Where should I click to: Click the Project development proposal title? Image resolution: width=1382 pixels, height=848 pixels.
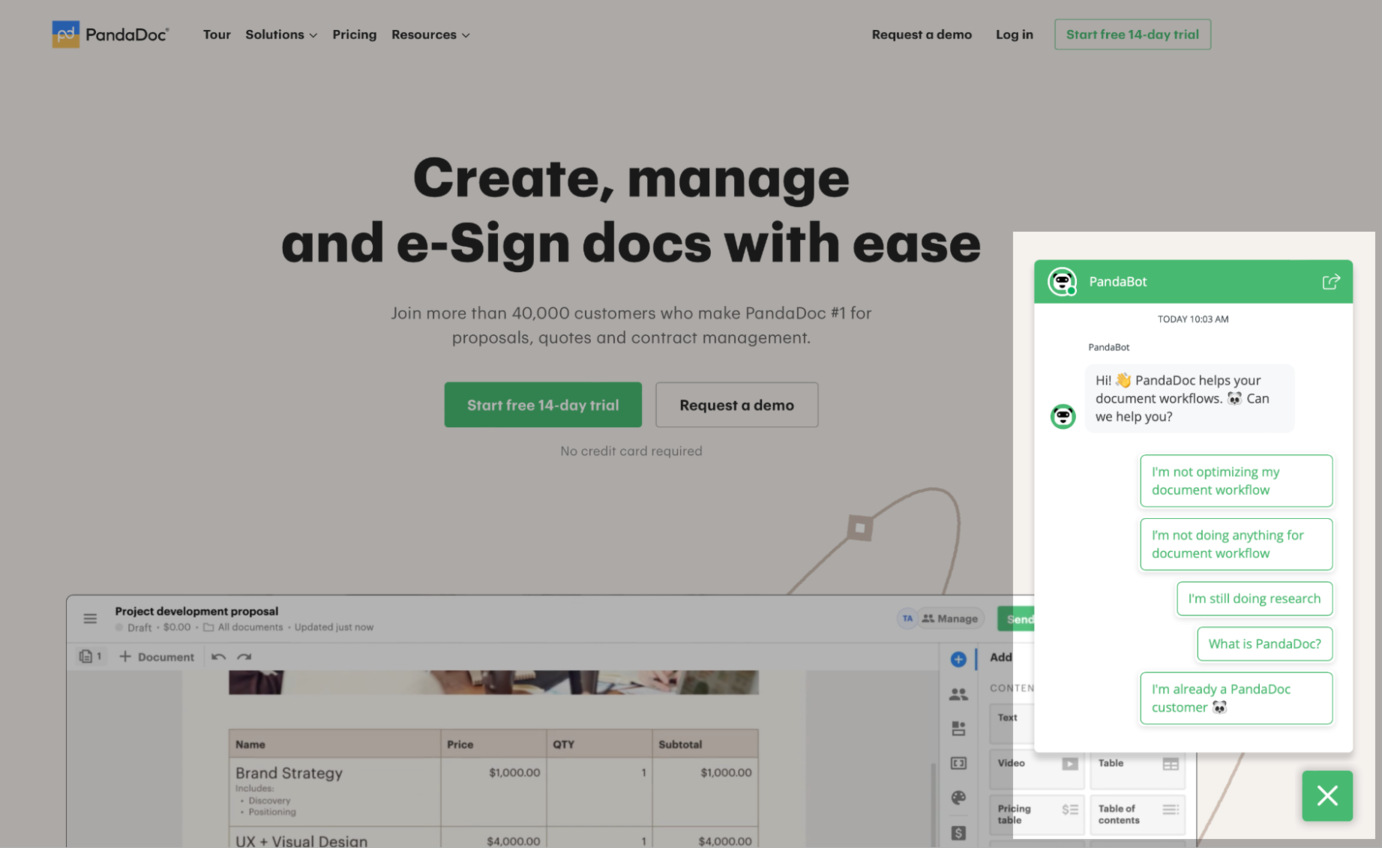point(196,611)
